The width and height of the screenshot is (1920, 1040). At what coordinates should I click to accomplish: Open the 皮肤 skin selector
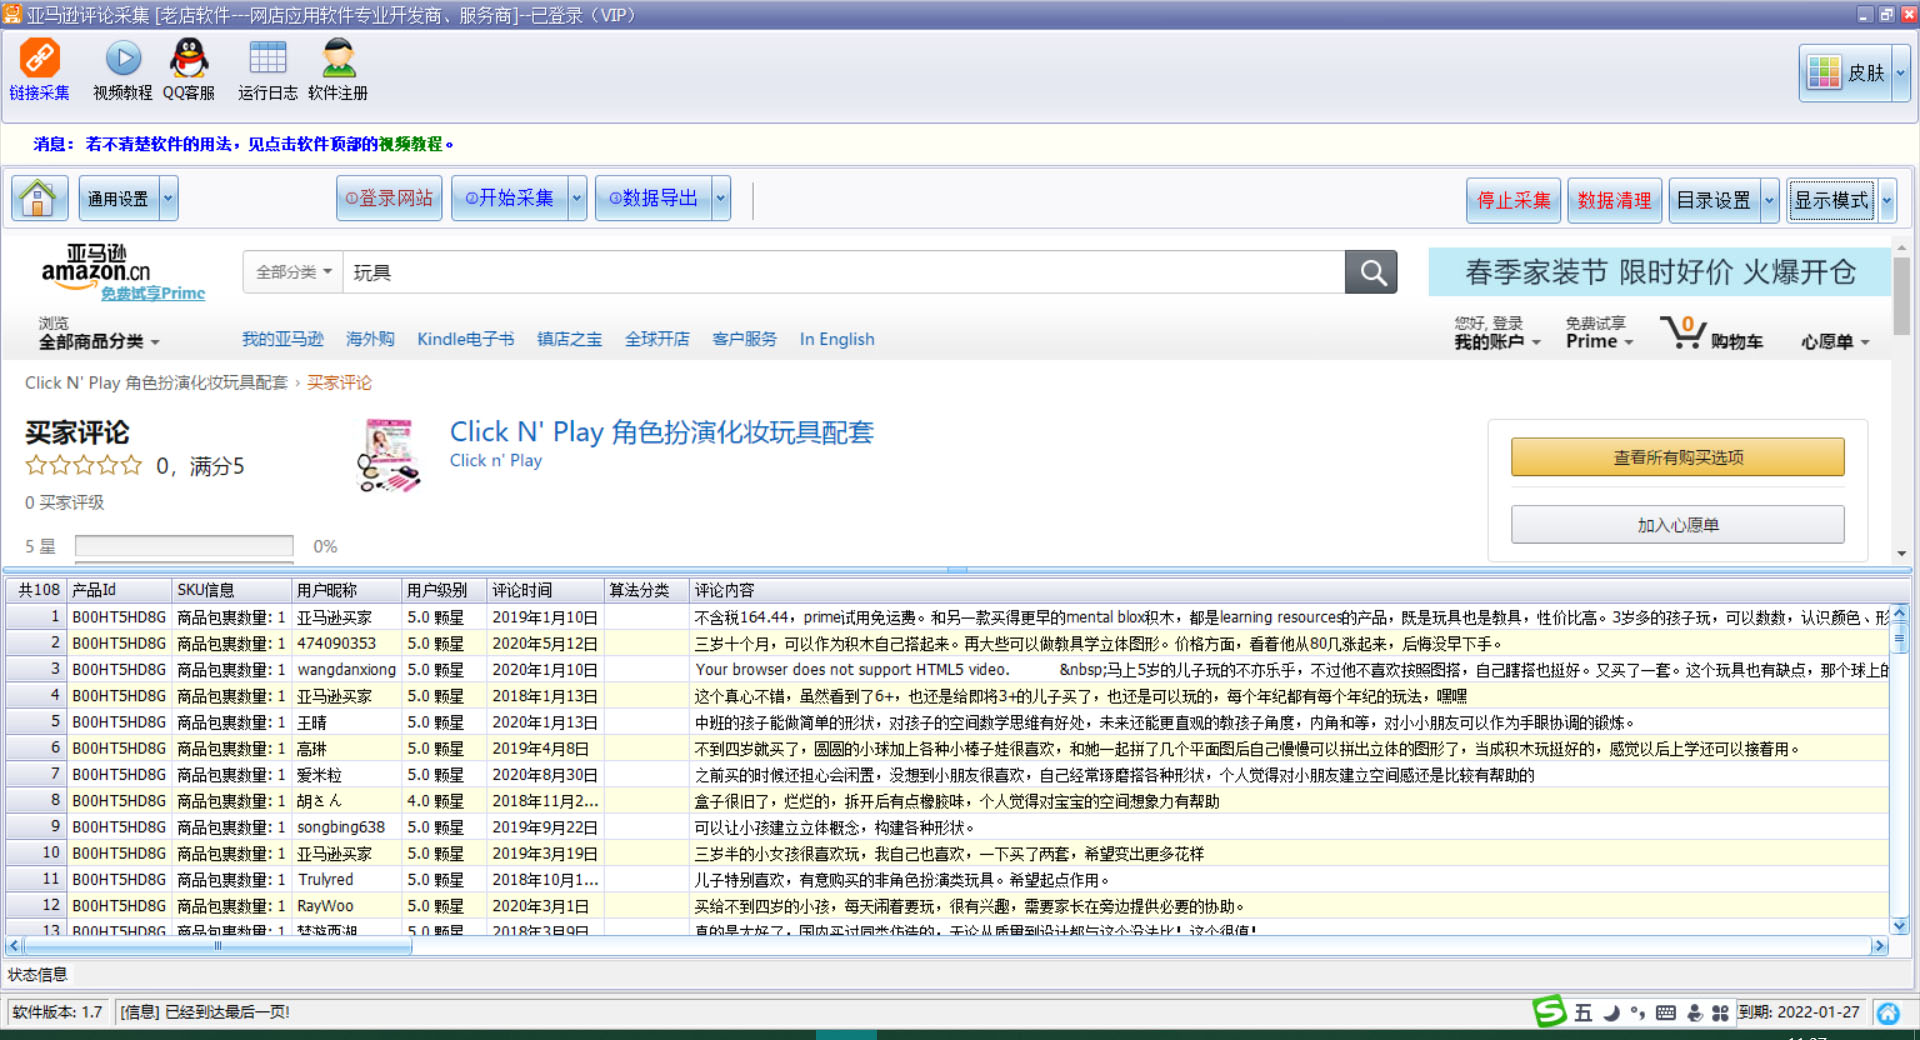coord(1846,73)
